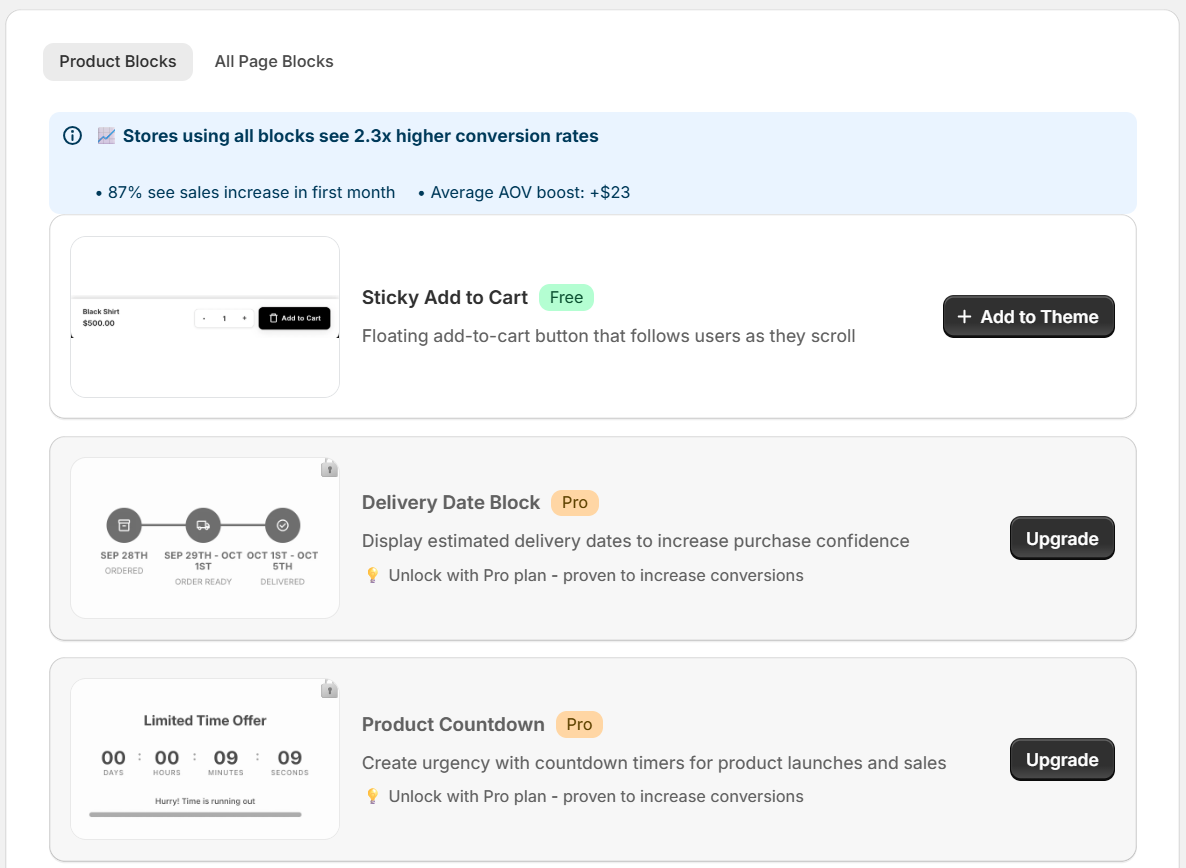
Task: Click the truck Order Ready icon
Action: click(203, 525)
